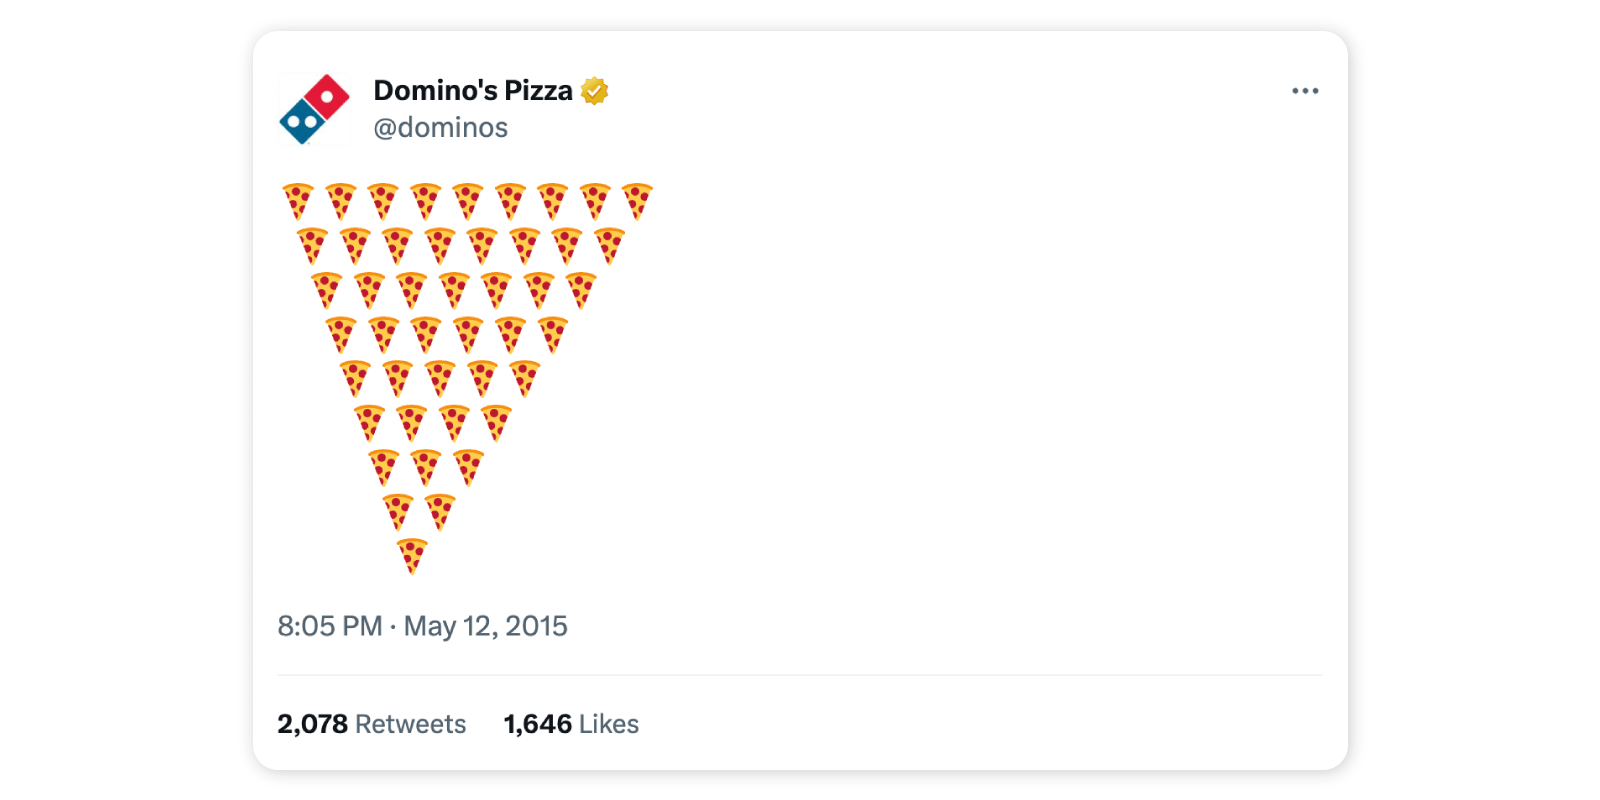This screenshot has height=800, width=1600.
Task: Click the verified badge next to Domino's Pizza
Action: click(594, 90)
